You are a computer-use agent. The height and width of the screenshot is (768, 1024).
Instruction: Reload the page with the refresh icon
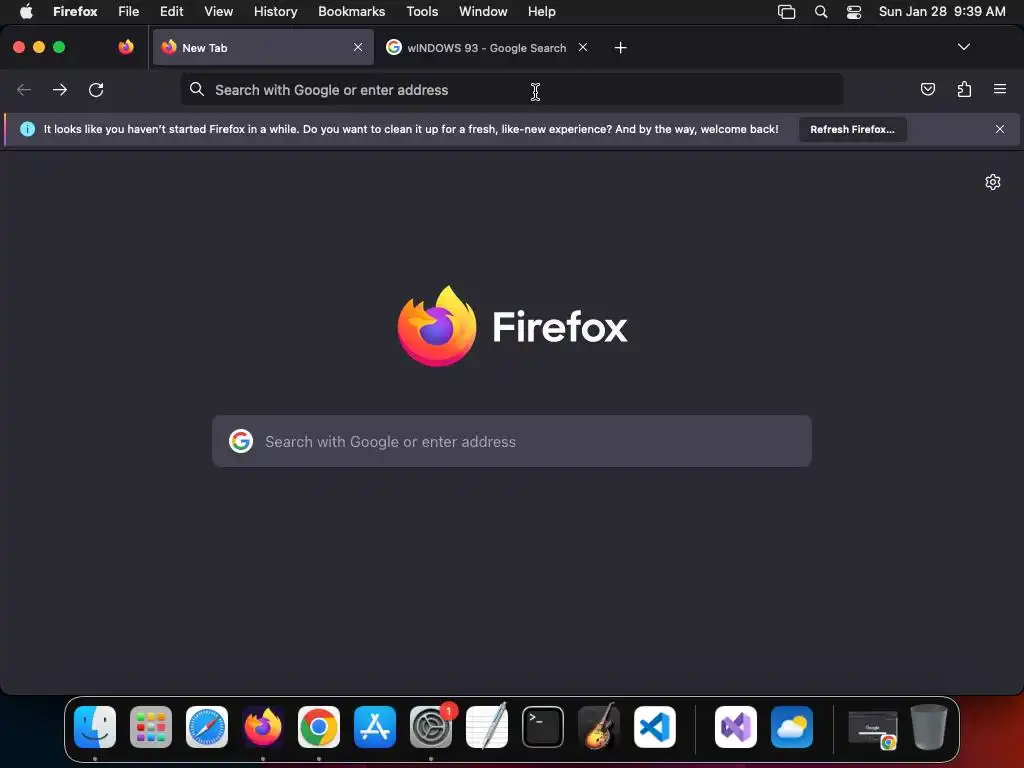(x=96, y=89)
